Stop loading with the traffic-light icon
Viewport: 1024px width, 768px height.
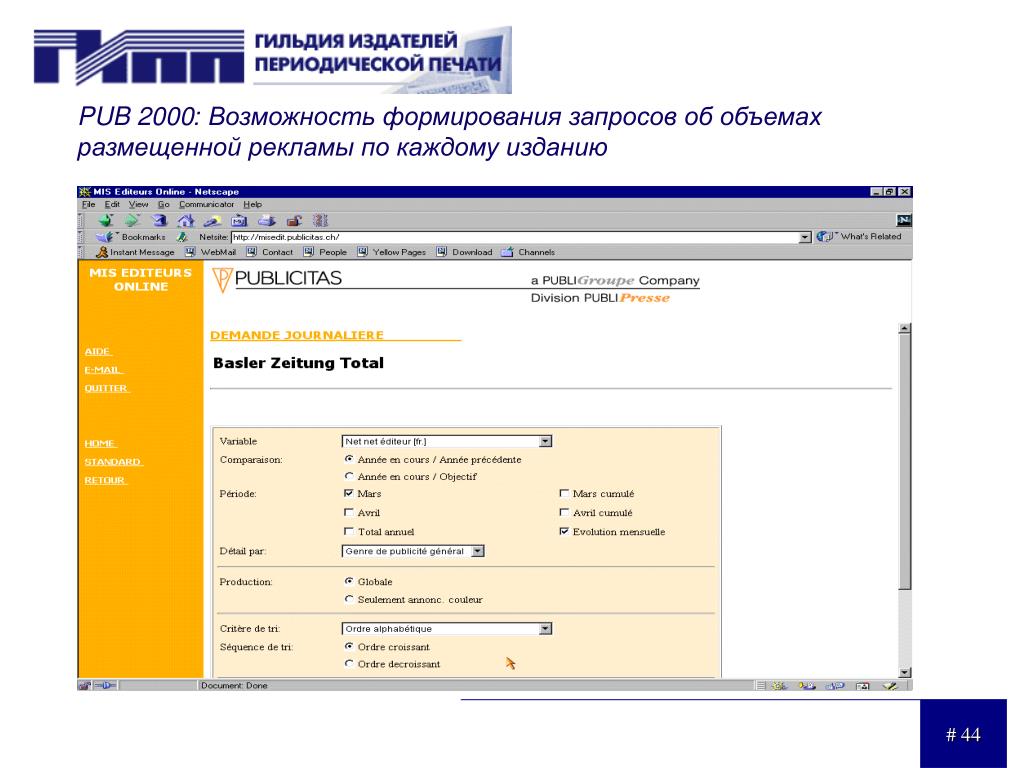pyautogui.click(x=320, y=221)
